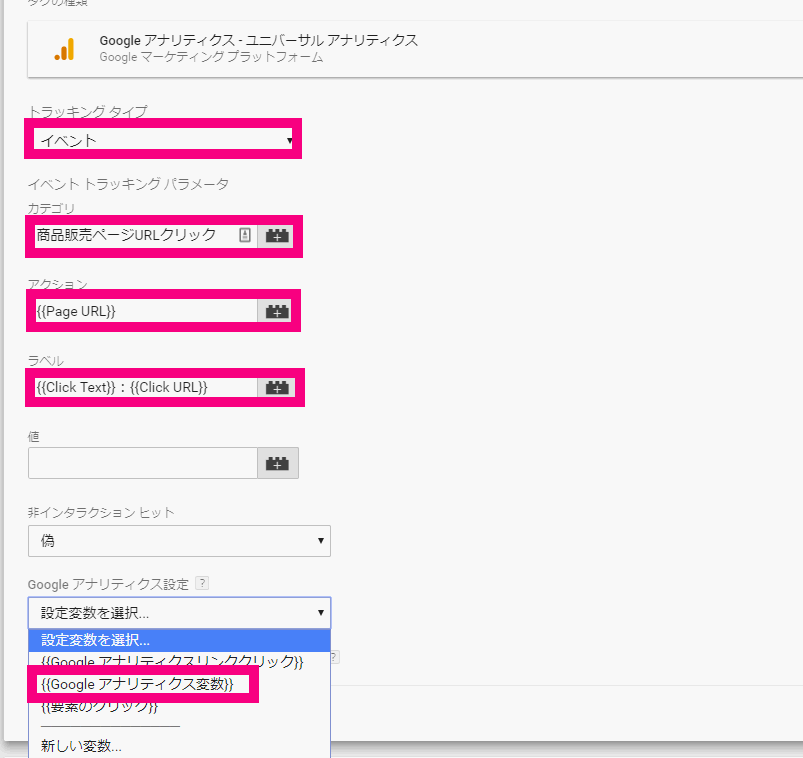803x758 pixels.
Task: Click the help icon beside Google アナリティクス設定
Action: [x=202, y=583]
